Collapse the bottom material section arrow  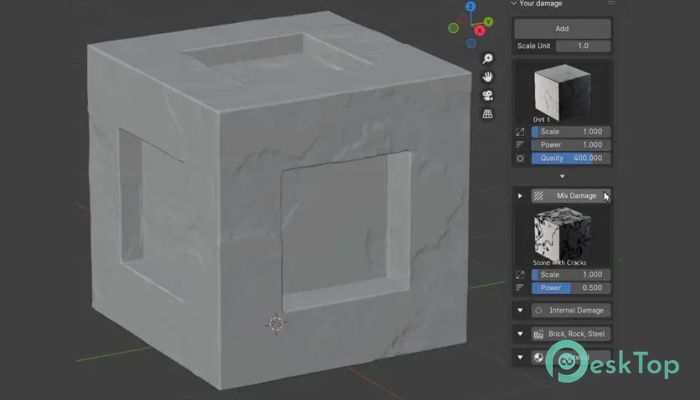coord(520,357)
